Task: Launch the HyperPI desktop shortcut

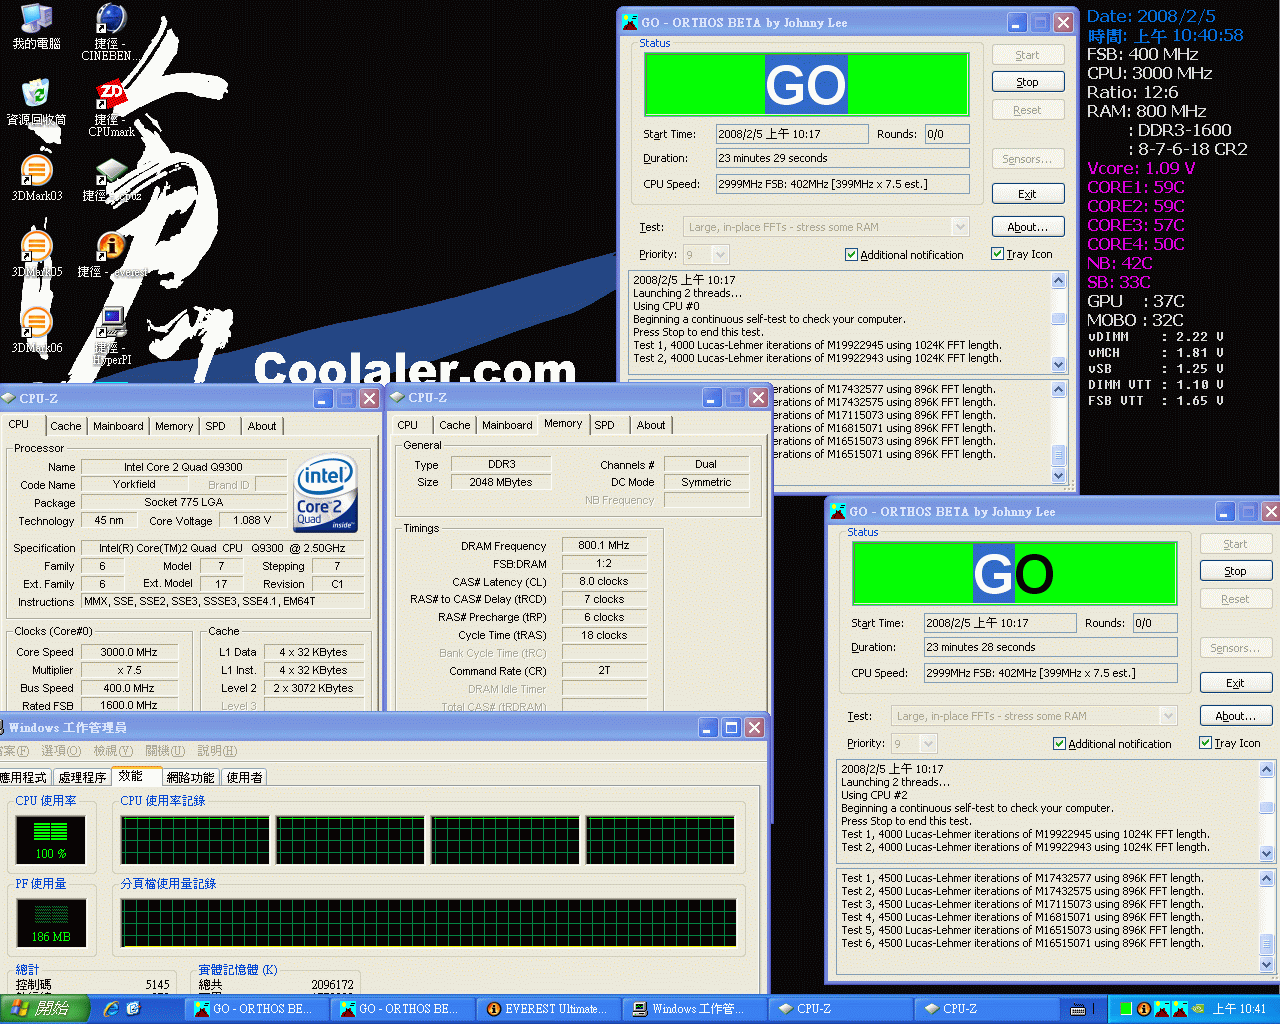Action: [111, 336]
